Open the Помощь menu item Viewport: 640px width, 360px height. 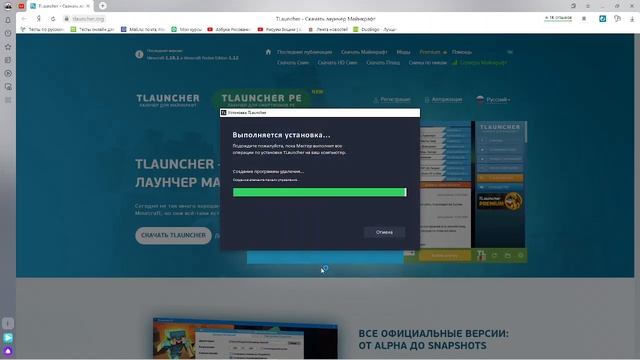coord(462,52)
